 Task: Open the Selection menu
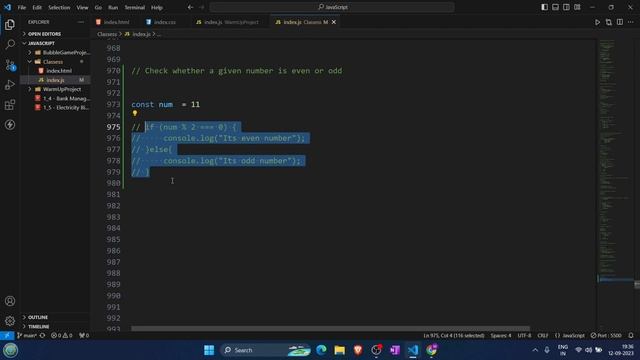pyautogui.click(x=59, y=7)
